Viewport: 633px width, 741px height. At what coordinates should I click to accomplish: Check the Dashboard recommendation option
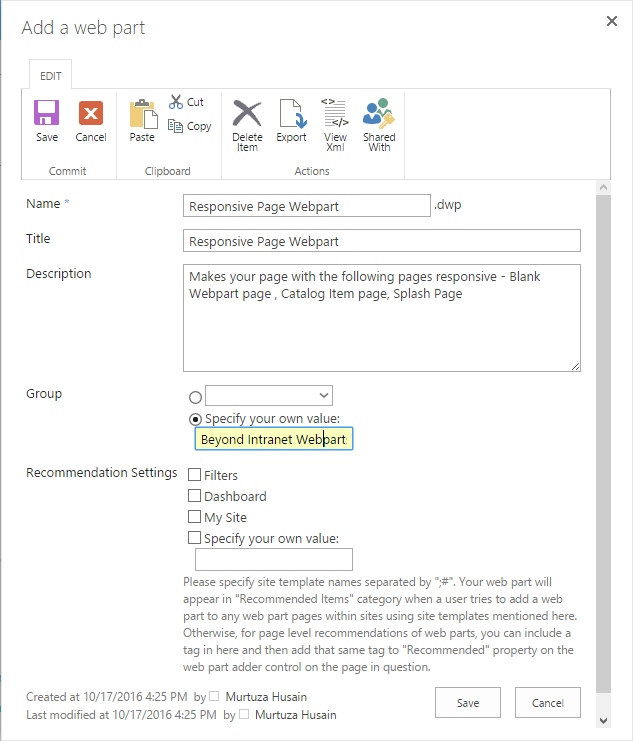point(195,496)
